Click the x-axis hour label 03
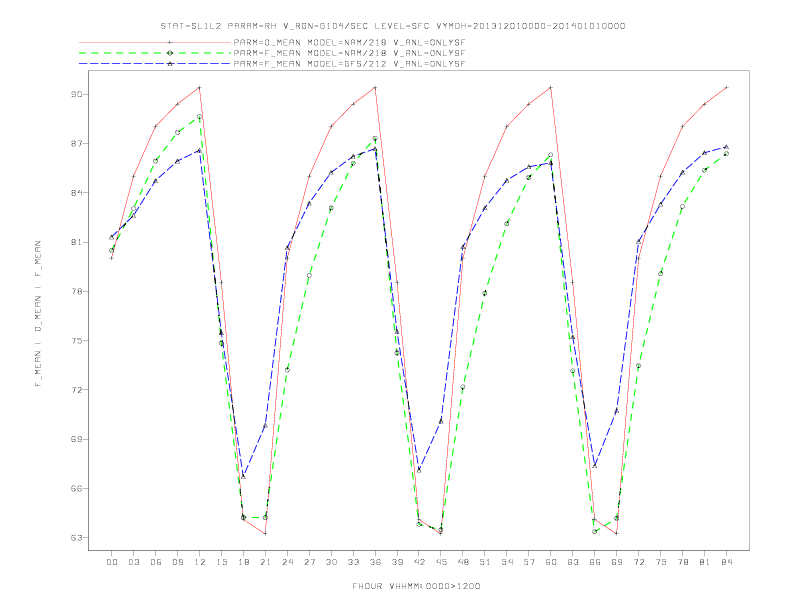The width and height of the screenshot is (792, 612). (134, 562)
